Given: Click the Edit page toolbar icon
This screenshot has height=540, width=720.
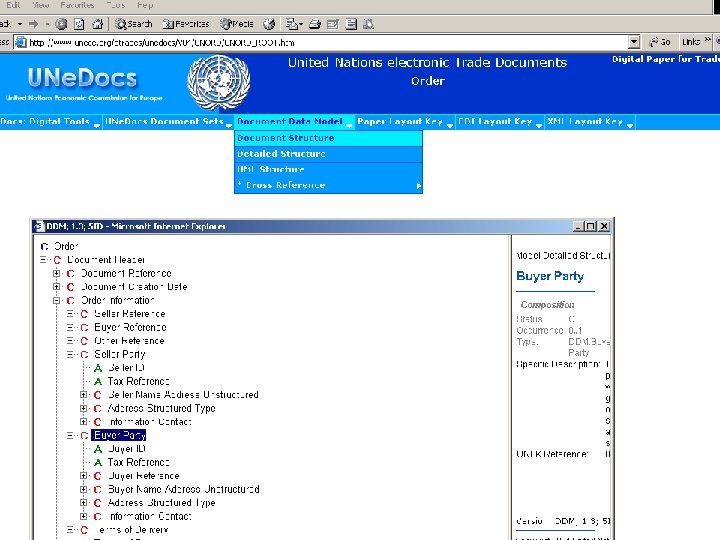Looking at the screenshot, I should tap(333, 24).
